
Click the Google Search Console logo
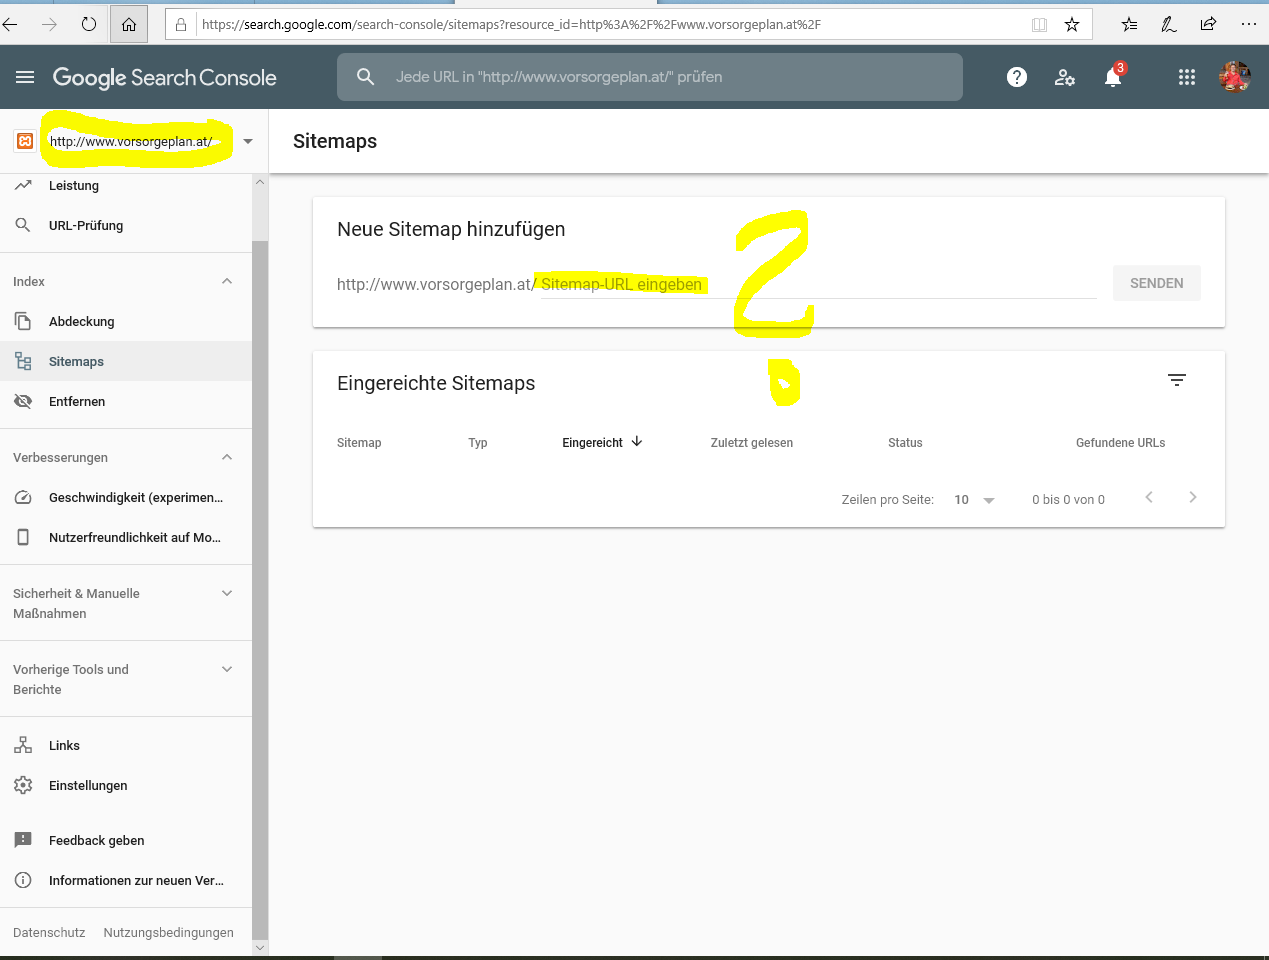(165, 77)
